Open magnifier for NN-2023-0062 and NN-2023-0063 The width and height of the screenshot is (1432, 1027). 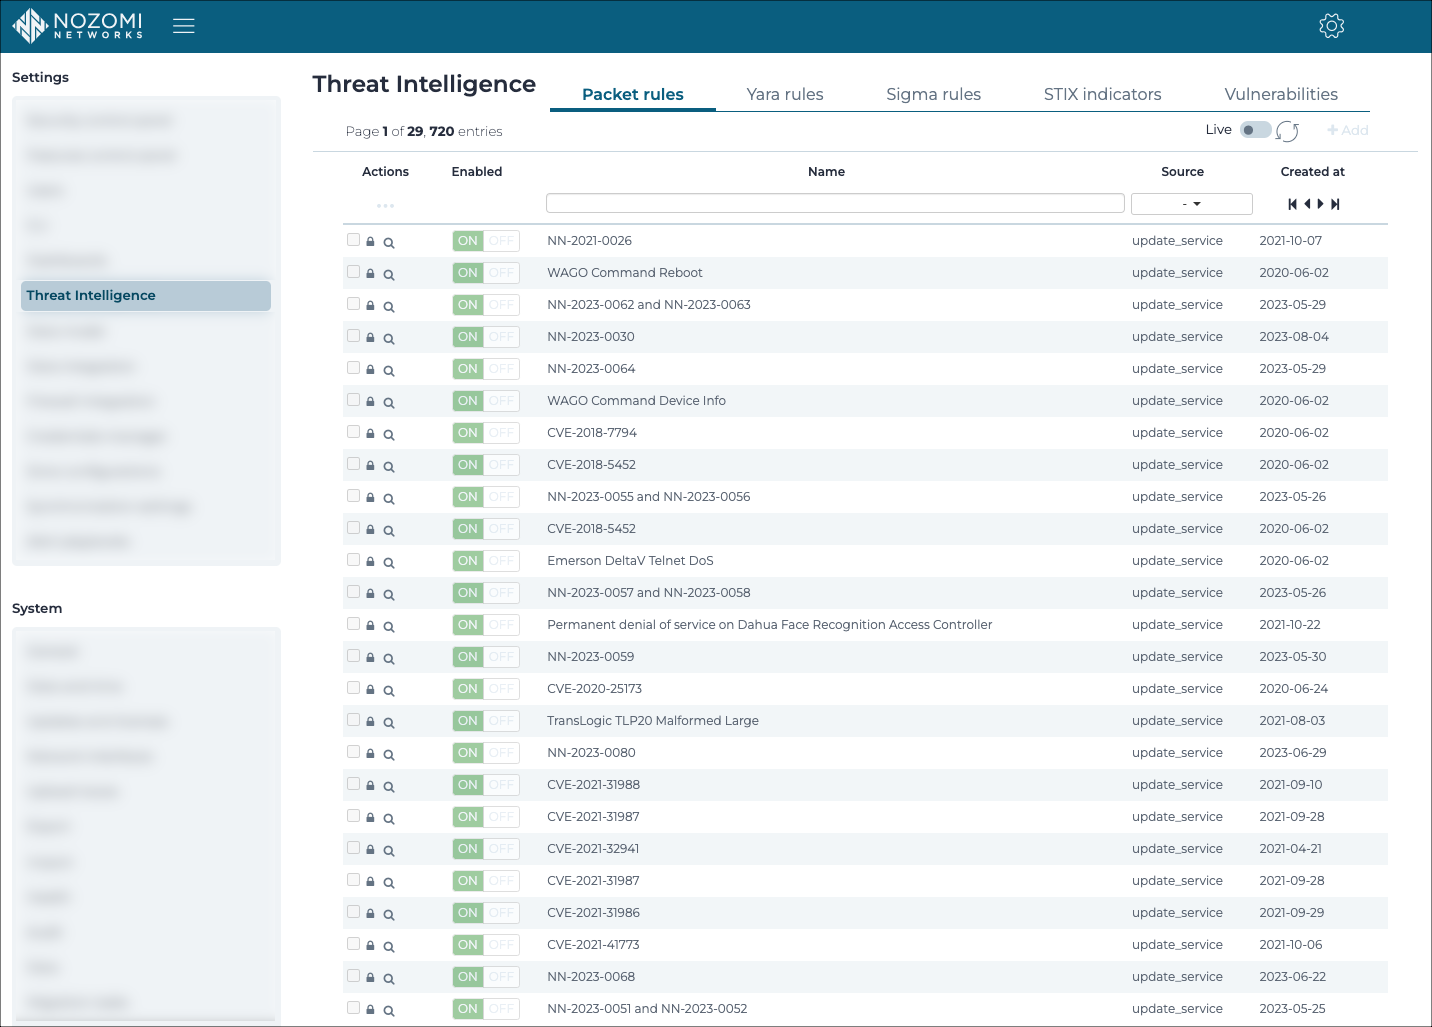389,307
